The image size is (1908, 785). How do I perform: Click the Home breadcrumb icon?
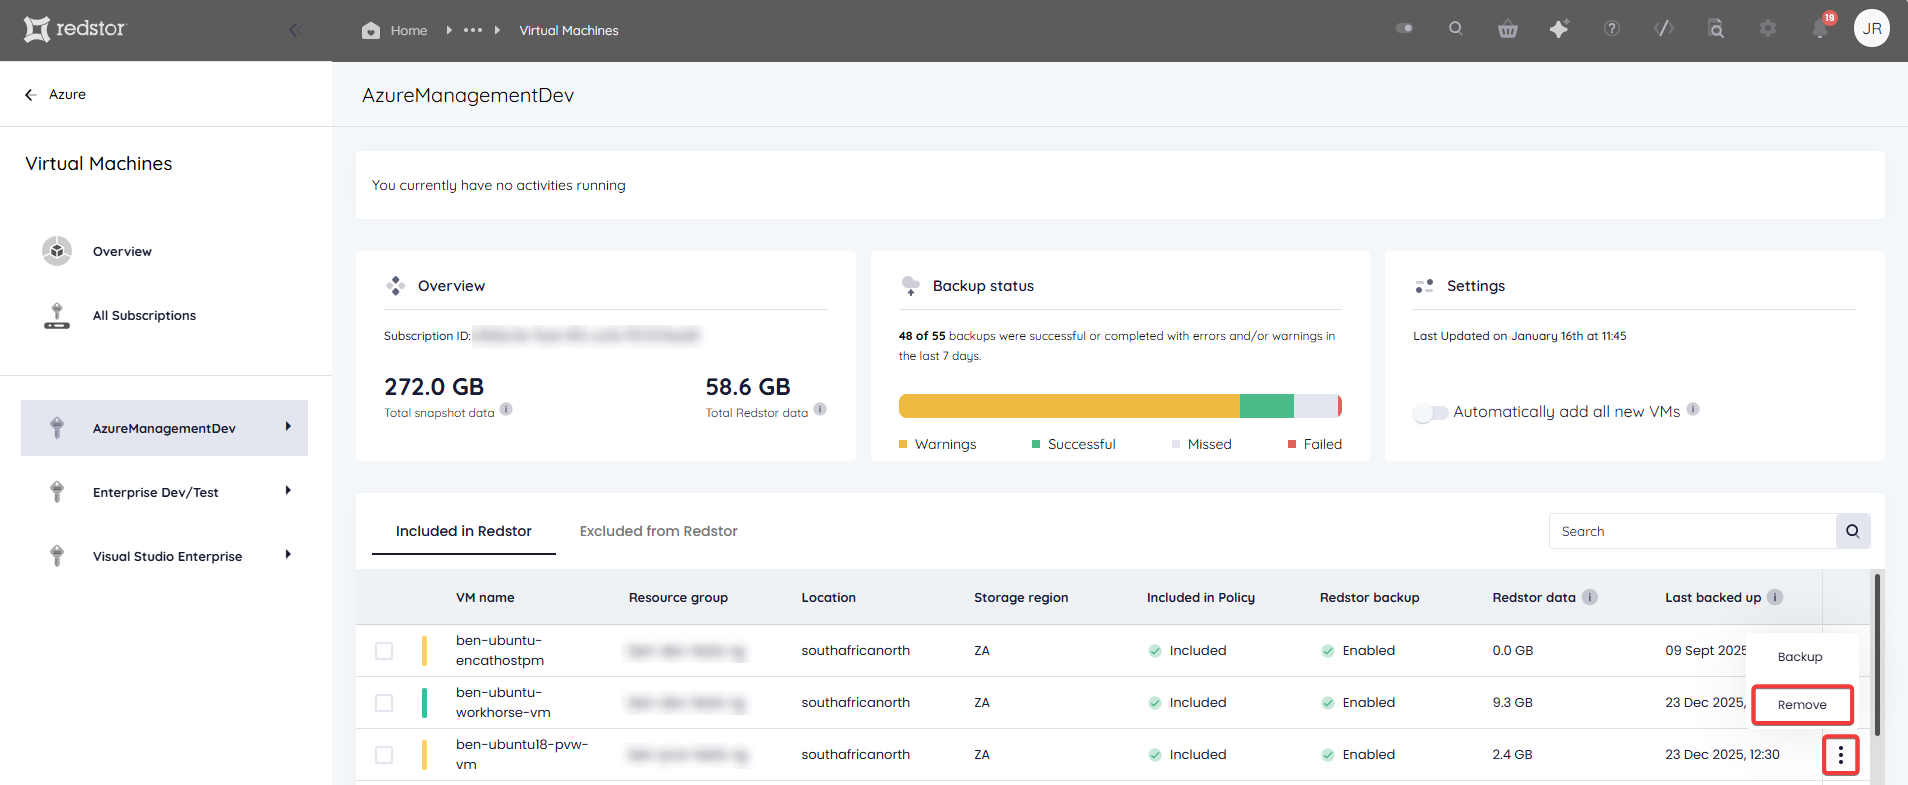tap(371, 30)
